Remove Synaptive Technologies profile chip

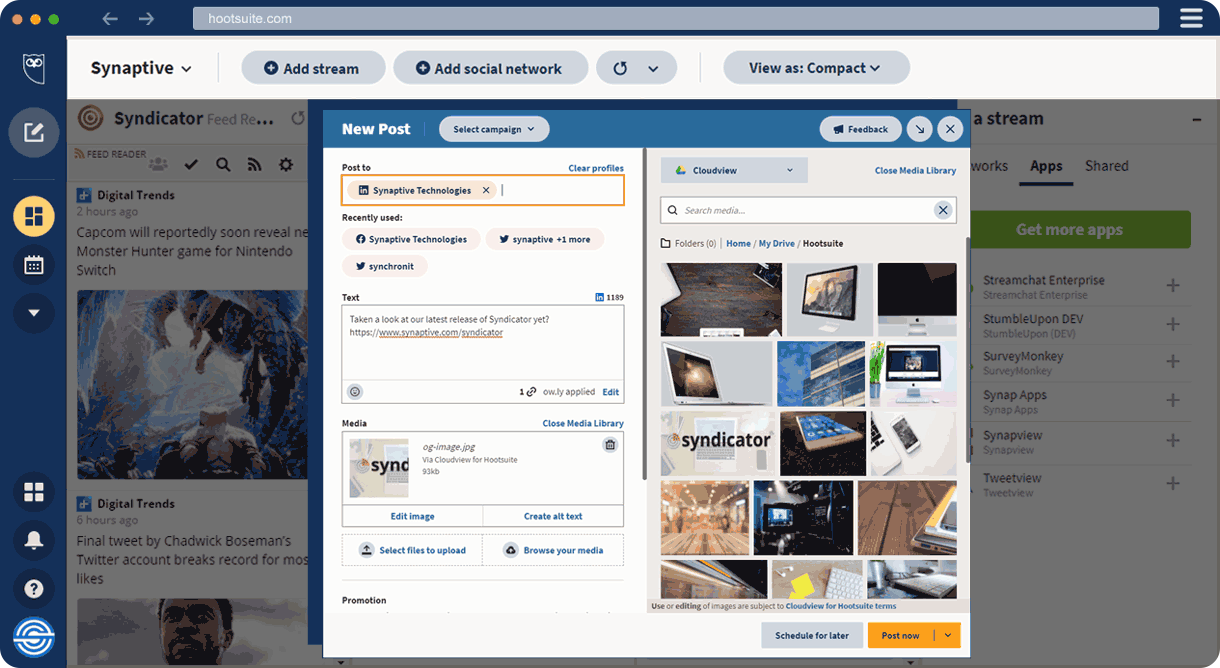click(x=486, y=190)
